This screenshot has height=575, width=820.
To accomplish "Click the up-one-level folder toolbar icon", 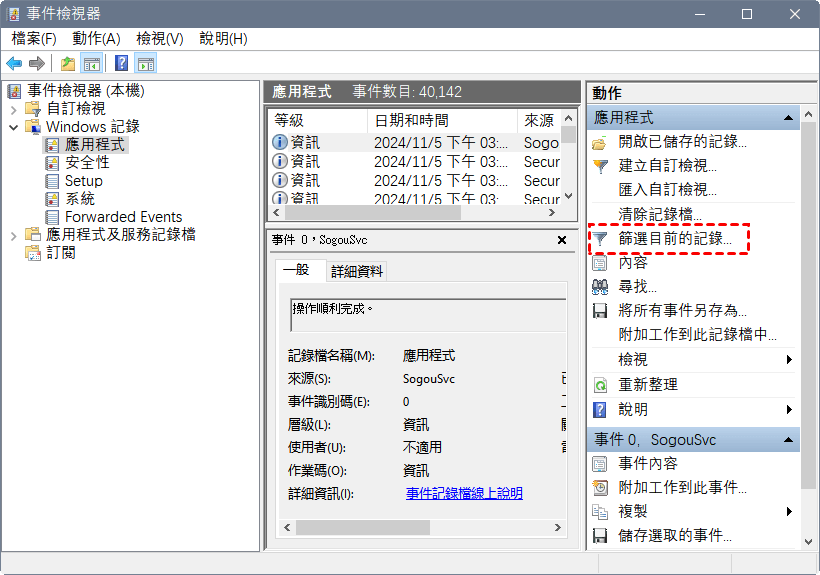I will coord(68,64).
